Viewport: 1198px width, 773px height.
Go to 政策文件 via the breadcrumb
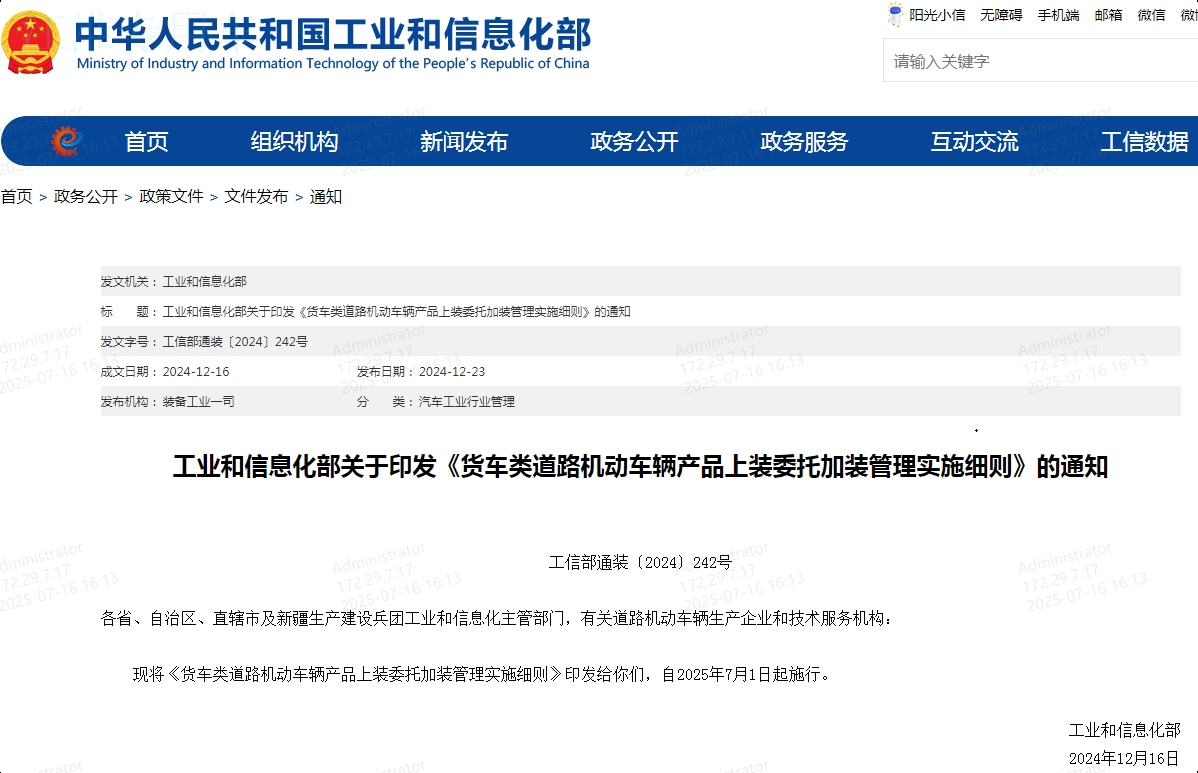[171, 197]
